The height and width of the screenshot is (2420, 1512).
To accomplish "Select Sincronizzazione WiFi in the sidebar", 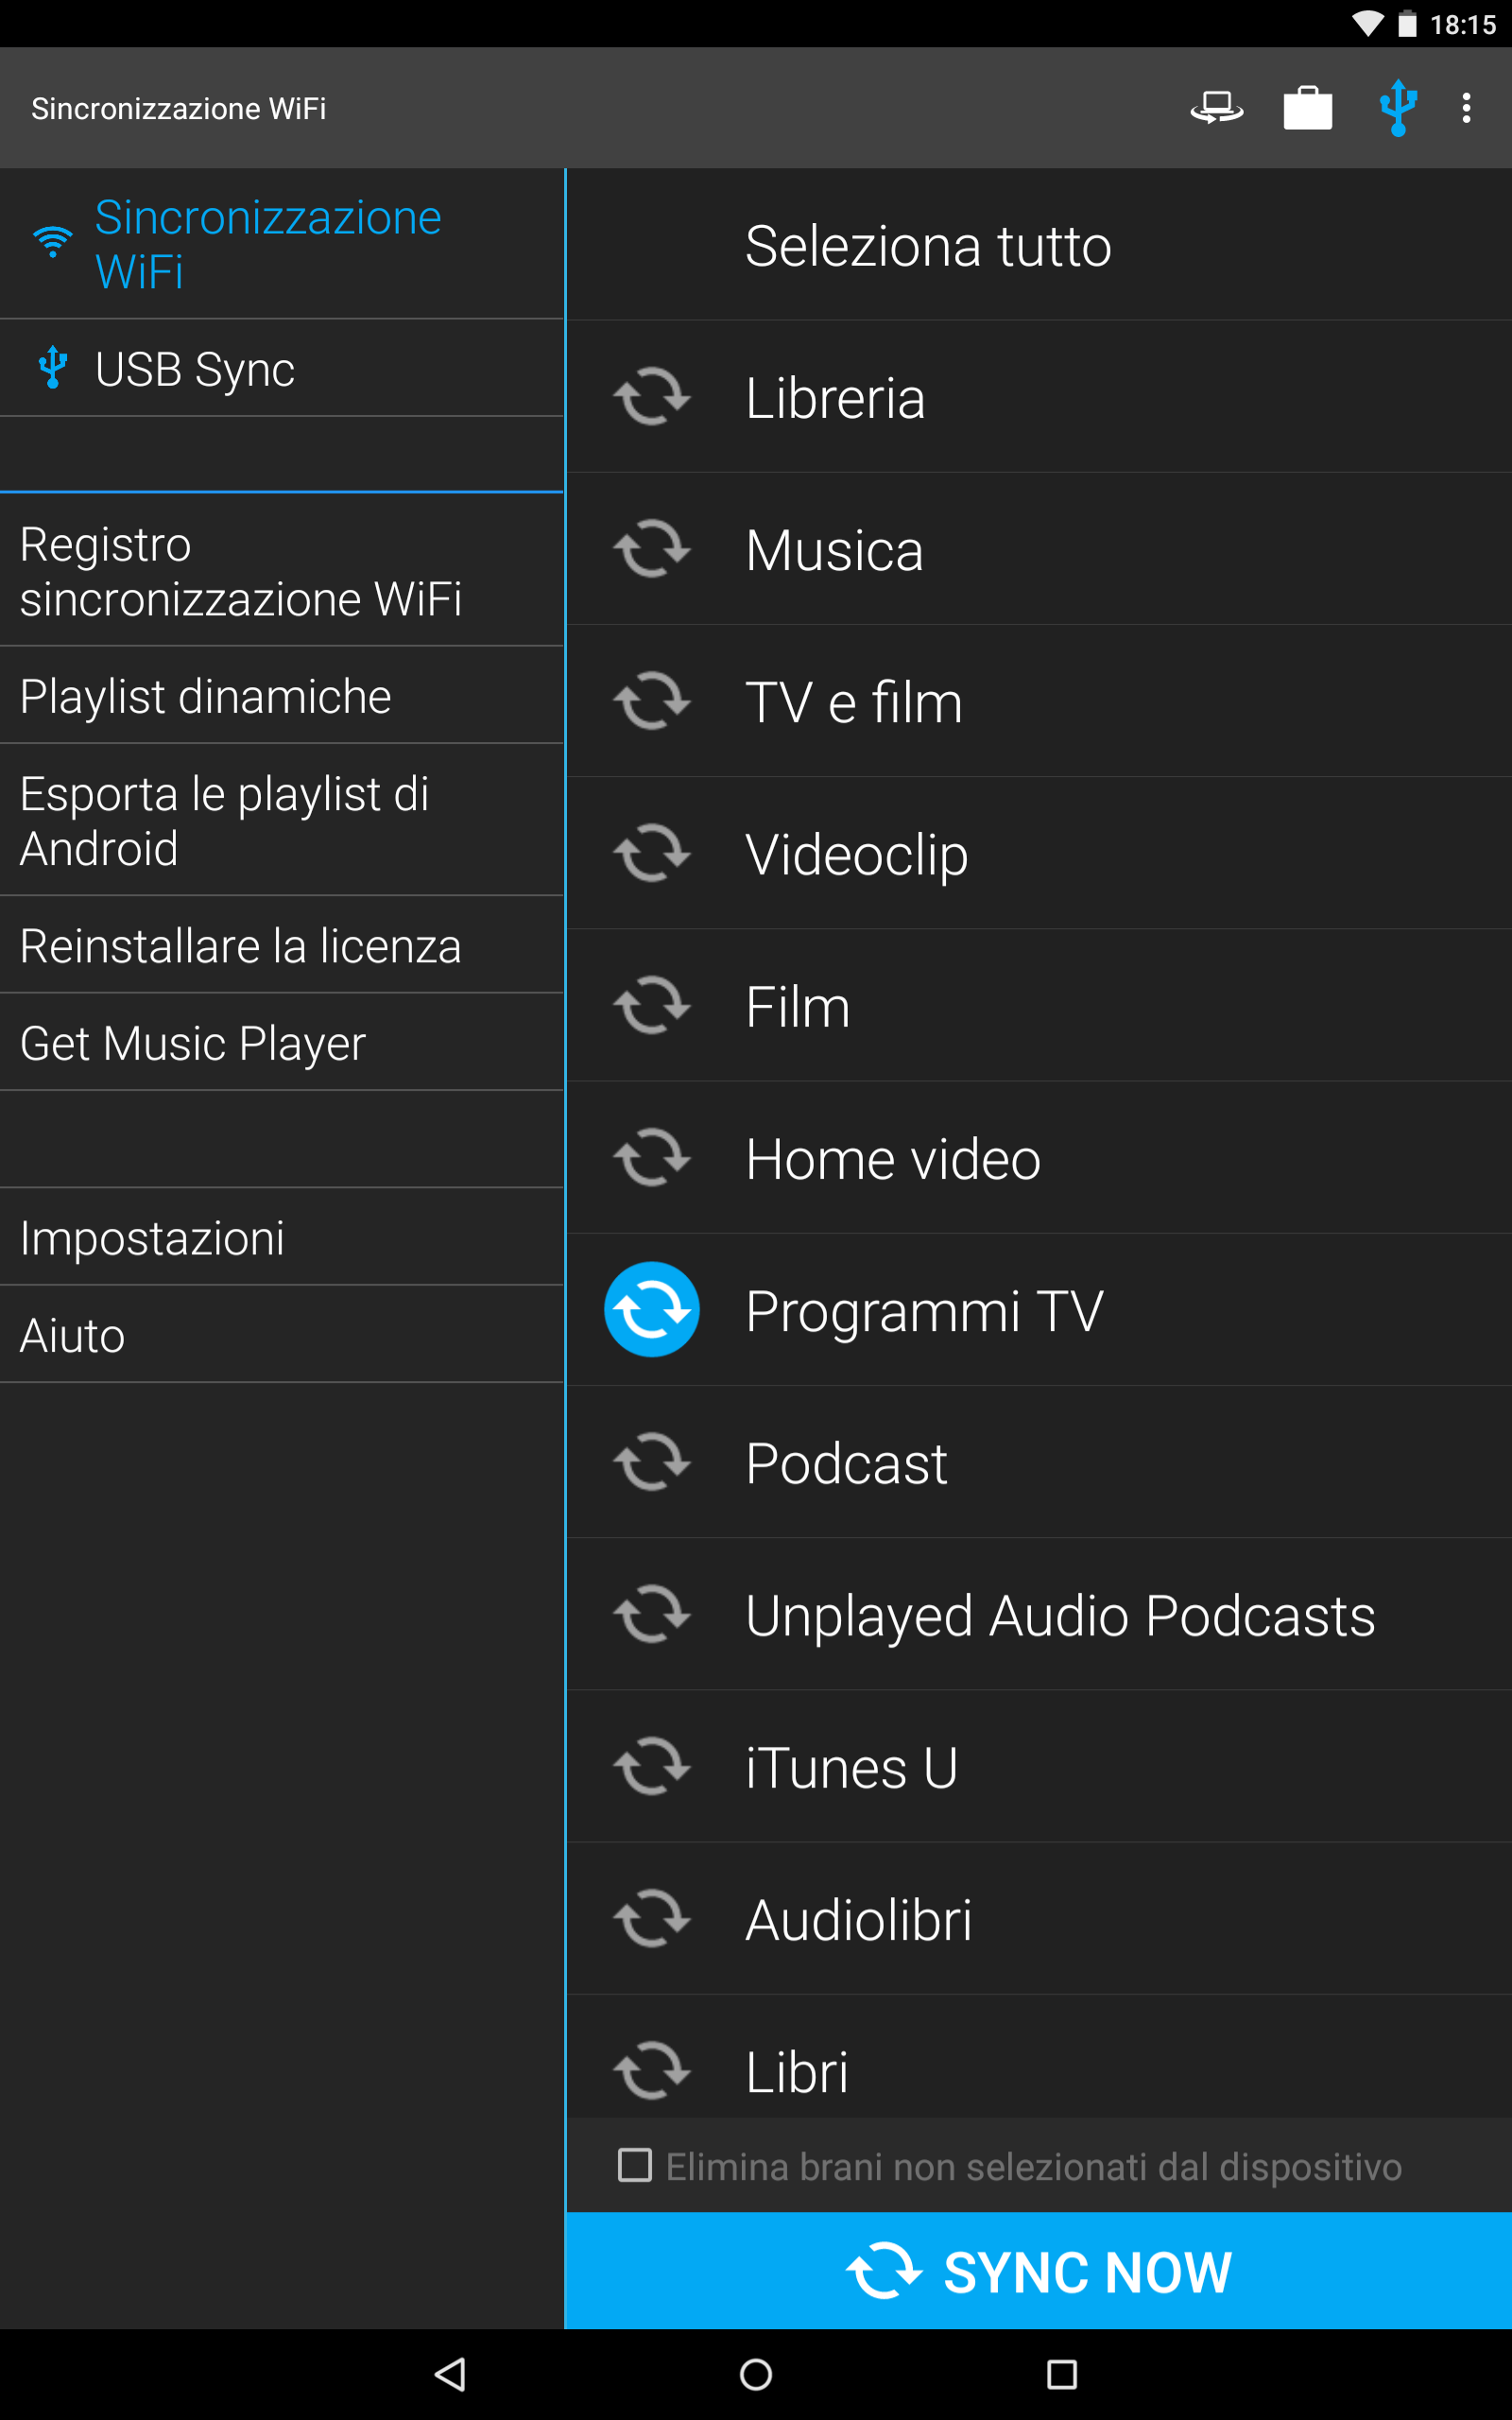I will point(267,244).
